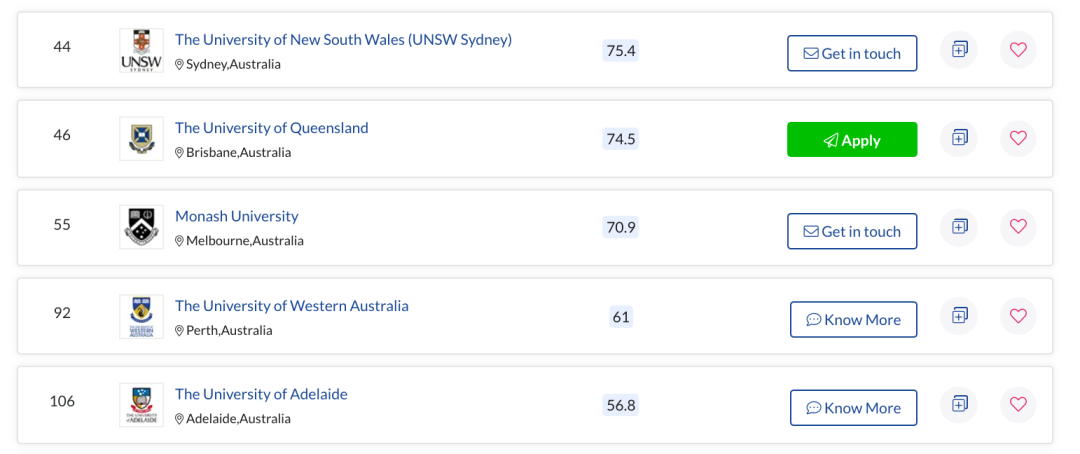This screenshot has width=1080, height=454.
Task: Add Monash University to compare list
Action: point(959,227)
